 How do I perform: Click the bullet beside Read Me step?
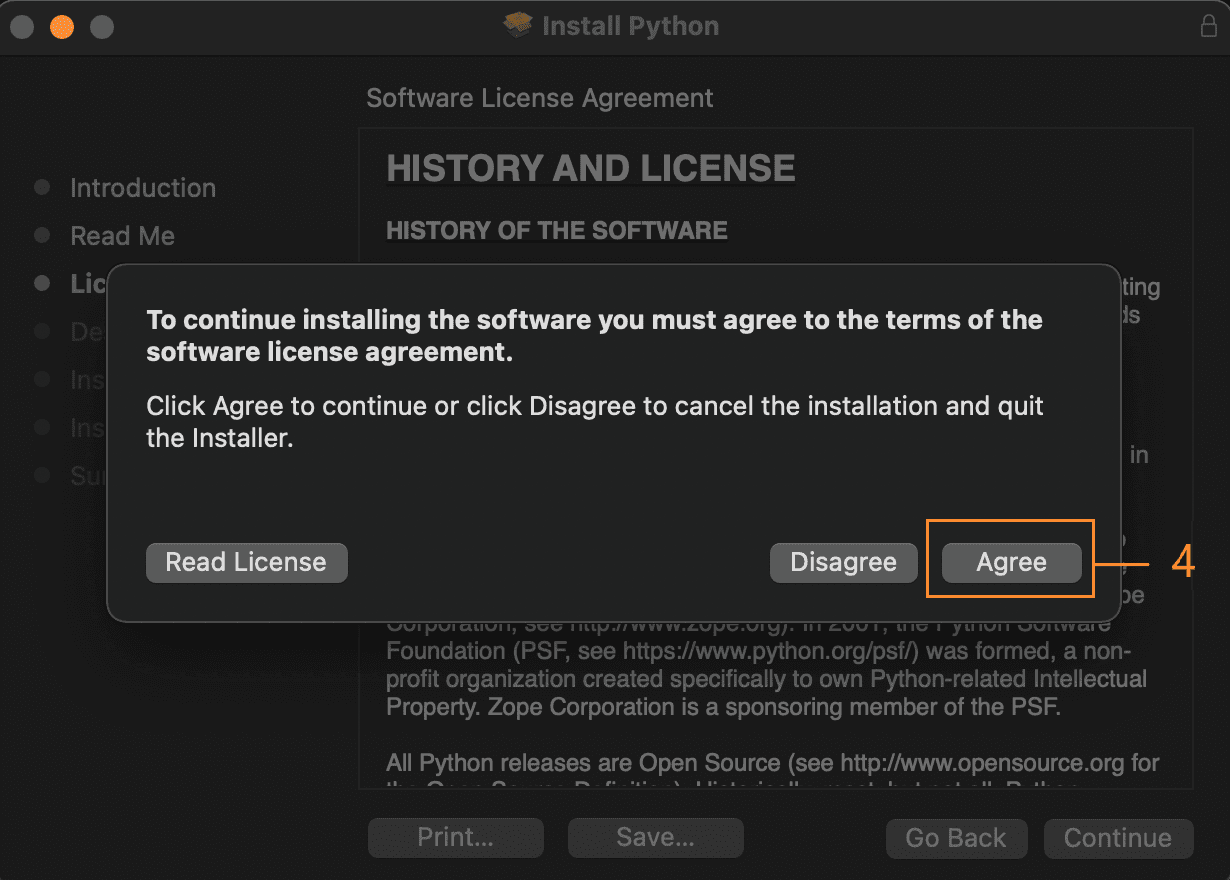[42, 236]
